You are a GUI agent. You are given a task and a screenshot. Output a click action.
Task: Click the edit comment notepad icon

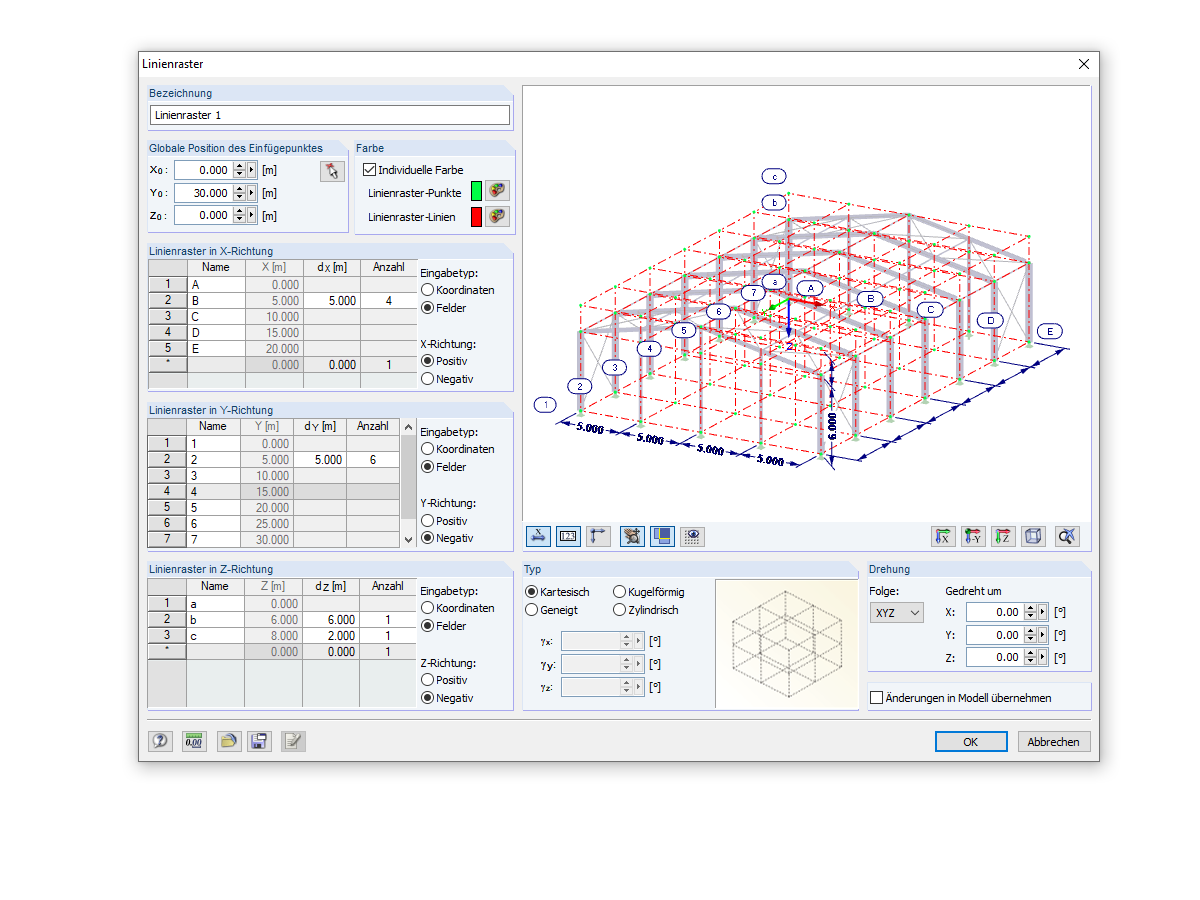point(293,741)
